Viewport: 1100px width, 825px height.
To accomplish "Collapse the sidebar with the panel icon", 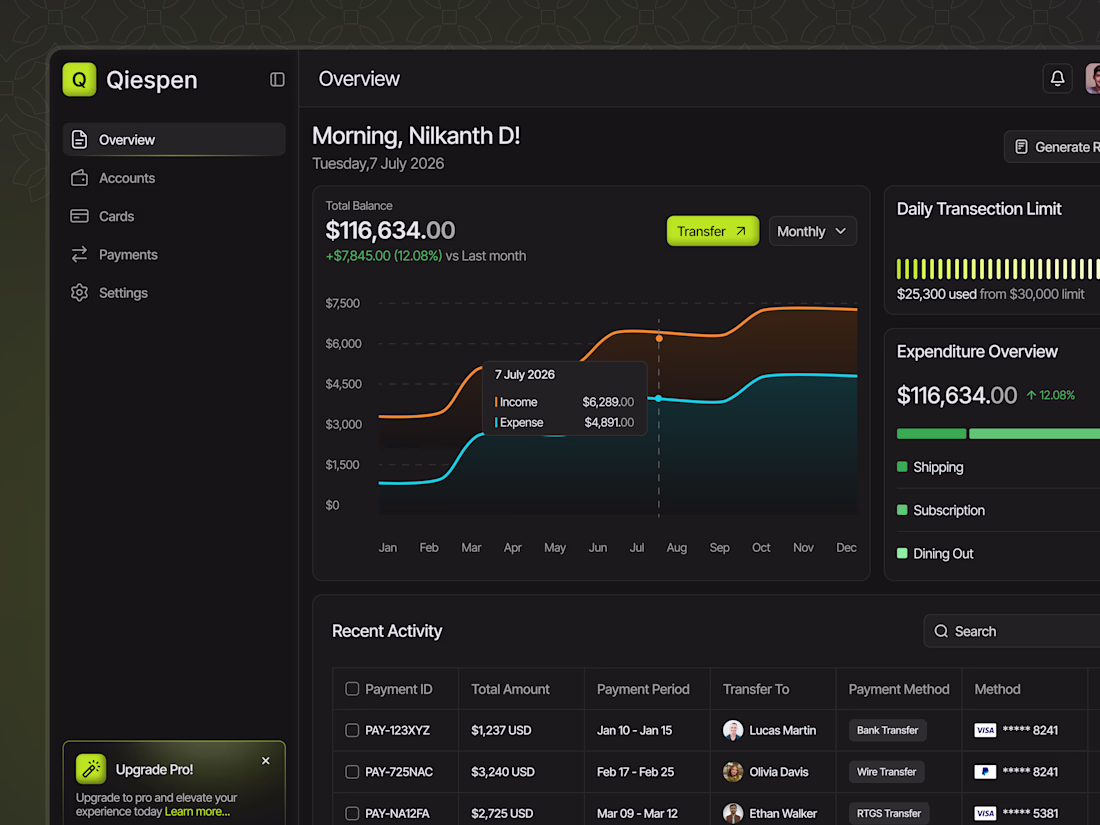I will click(277, 79).
